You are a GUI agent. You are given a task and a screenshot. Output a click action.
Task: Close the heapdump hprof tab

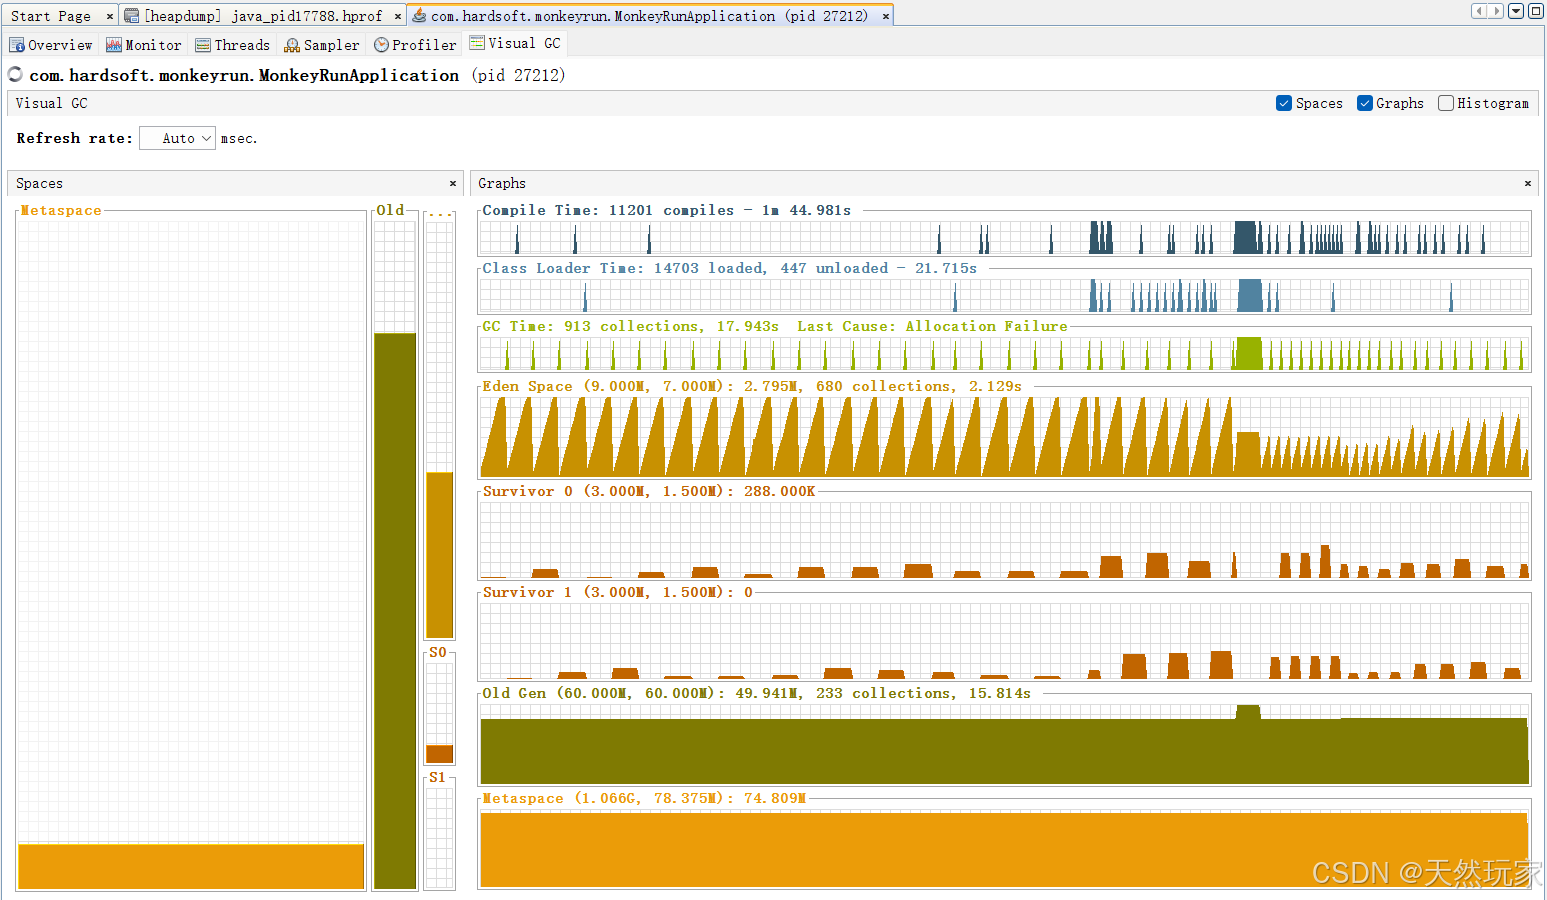398,16
